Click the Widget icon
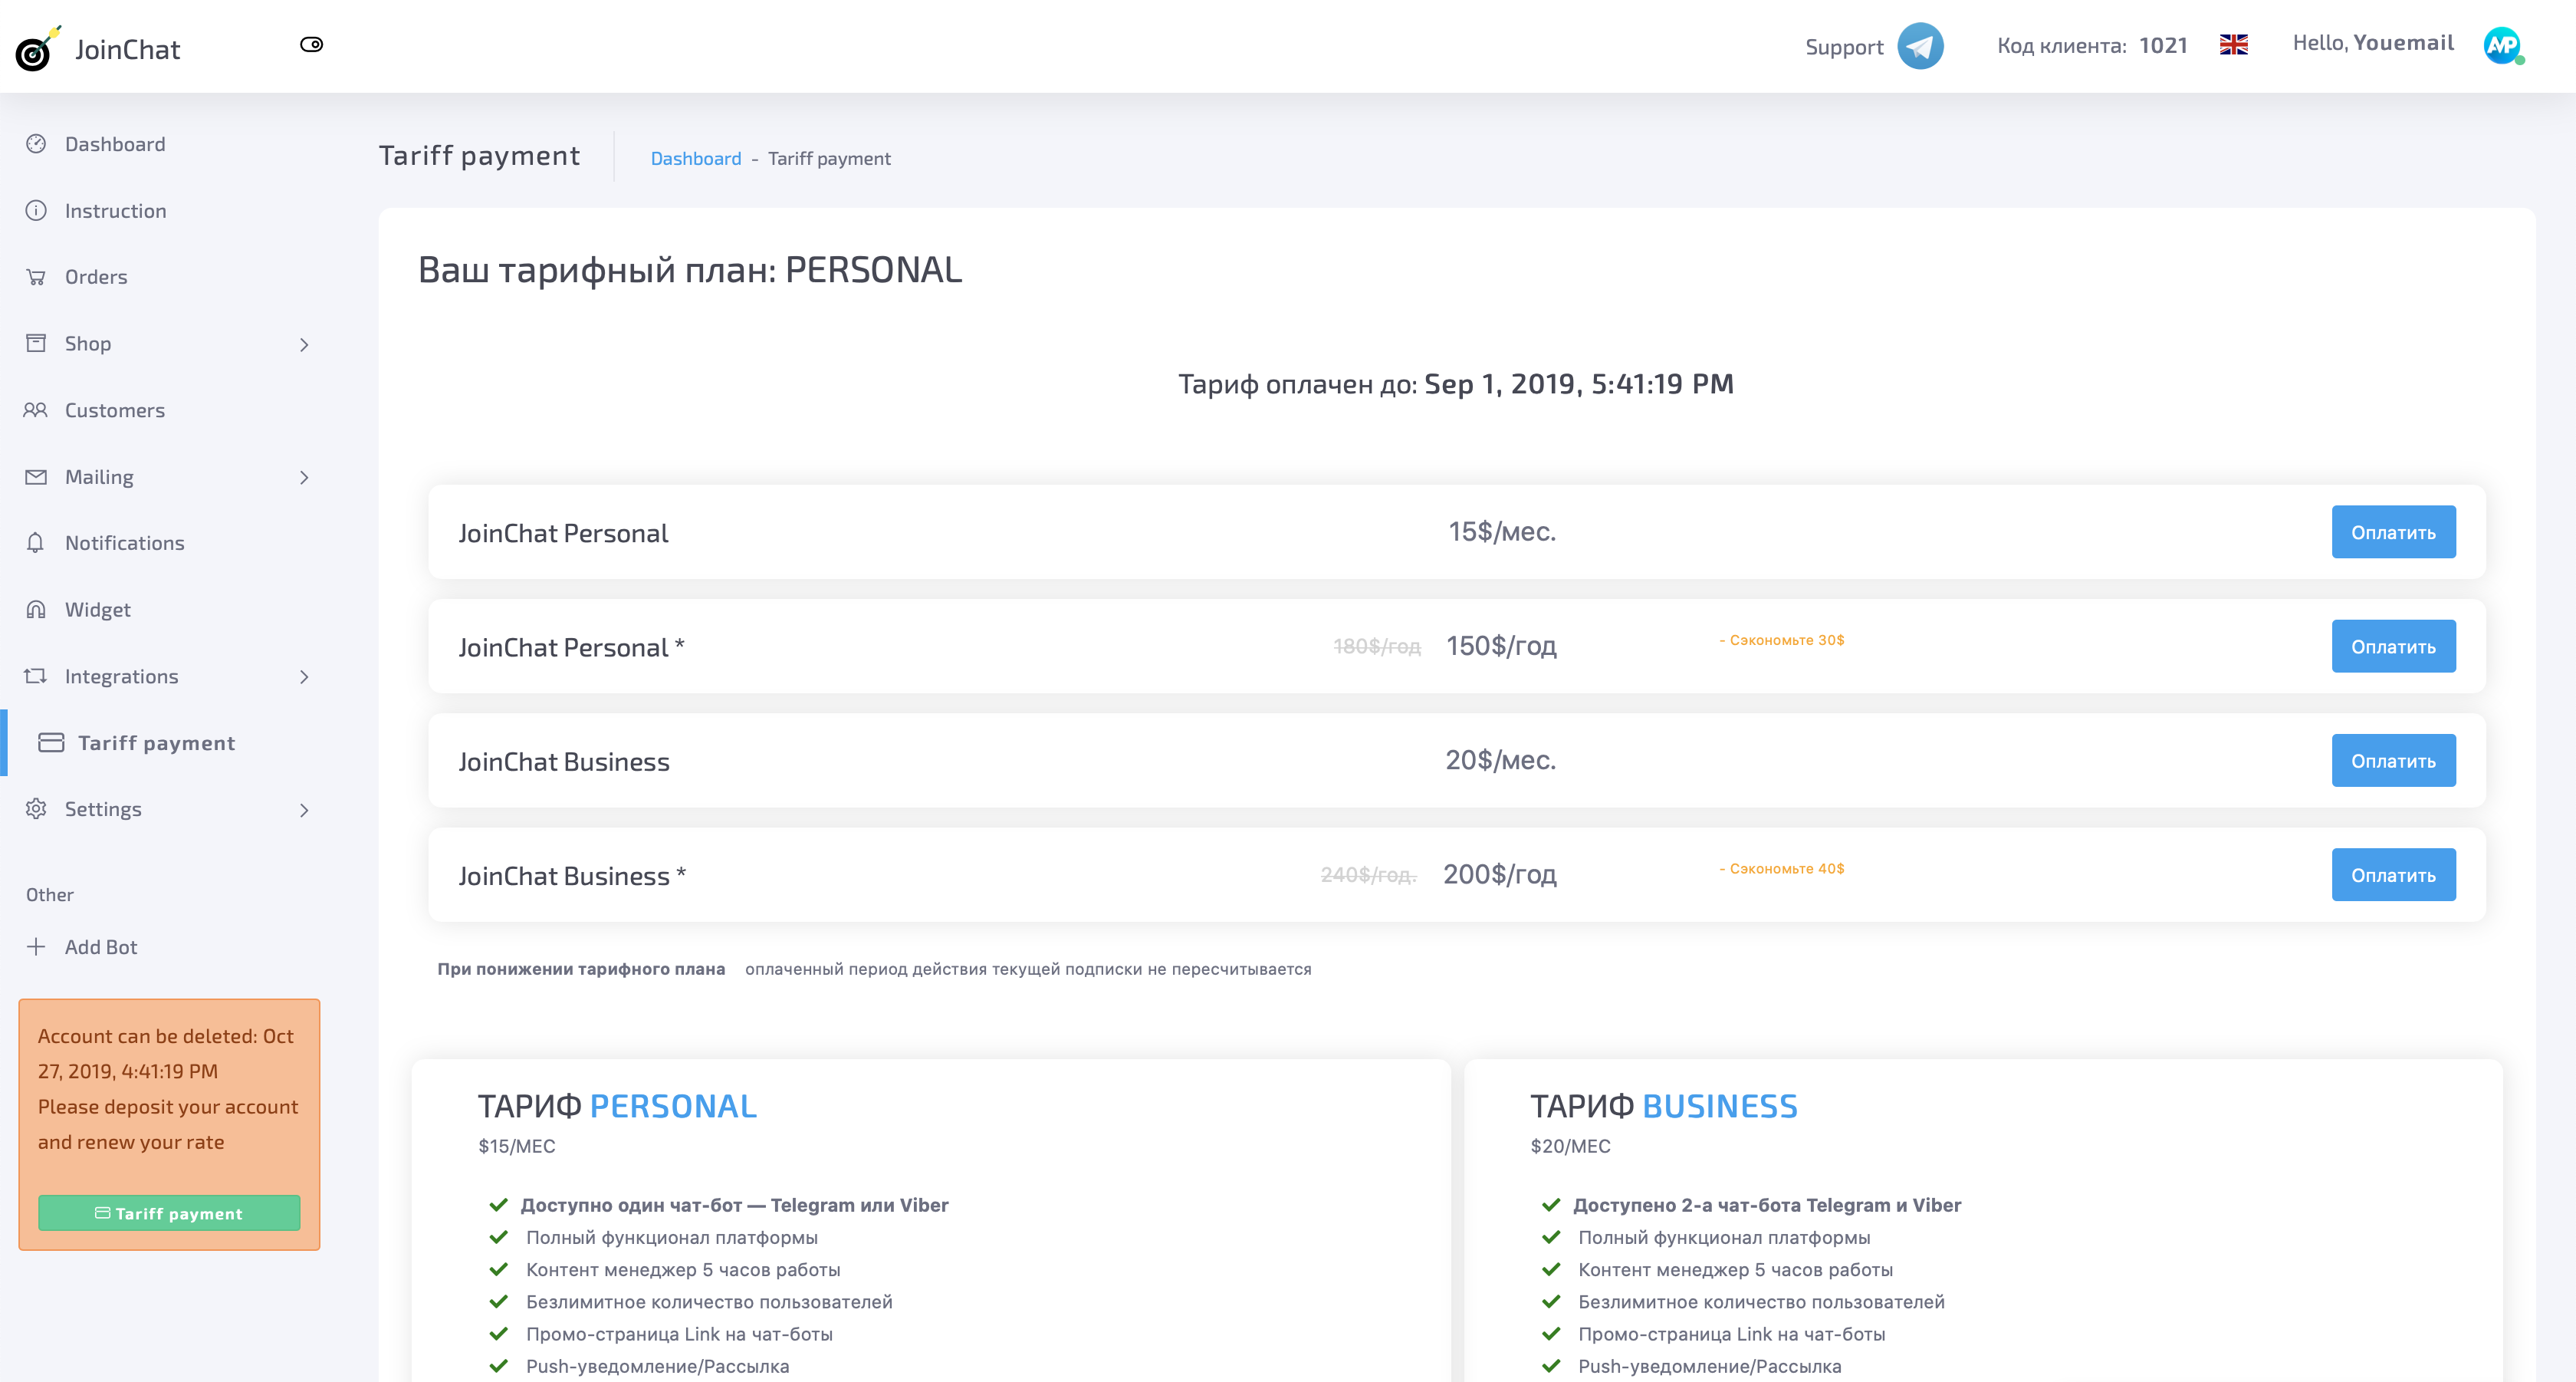The width and height of the screenshot is (2576, 1382). point(36,609)
